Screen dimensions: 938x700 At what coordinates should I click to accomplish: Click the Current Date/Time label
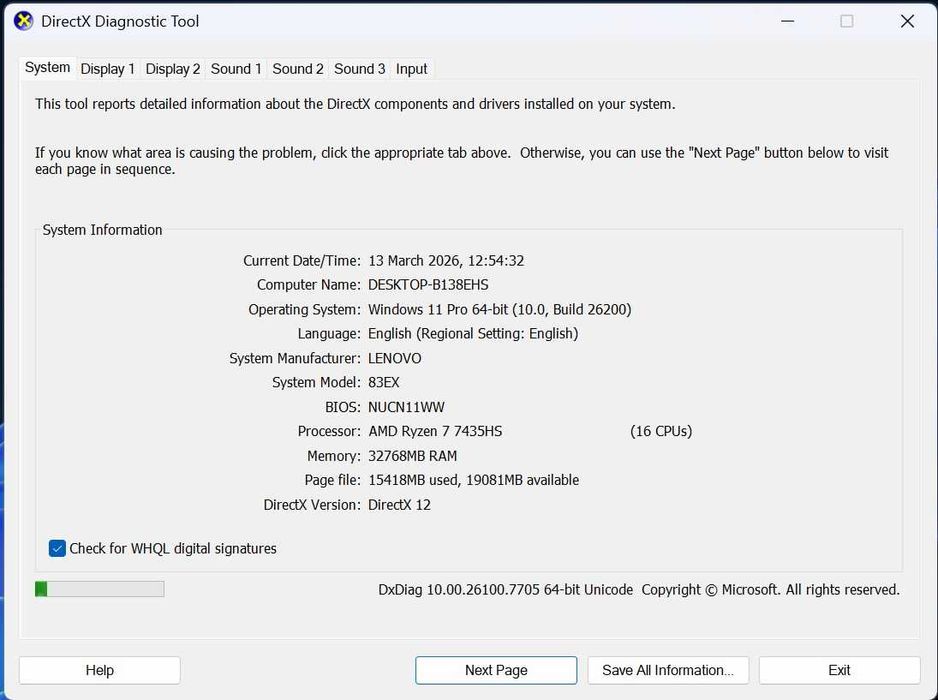coord(302,261)
